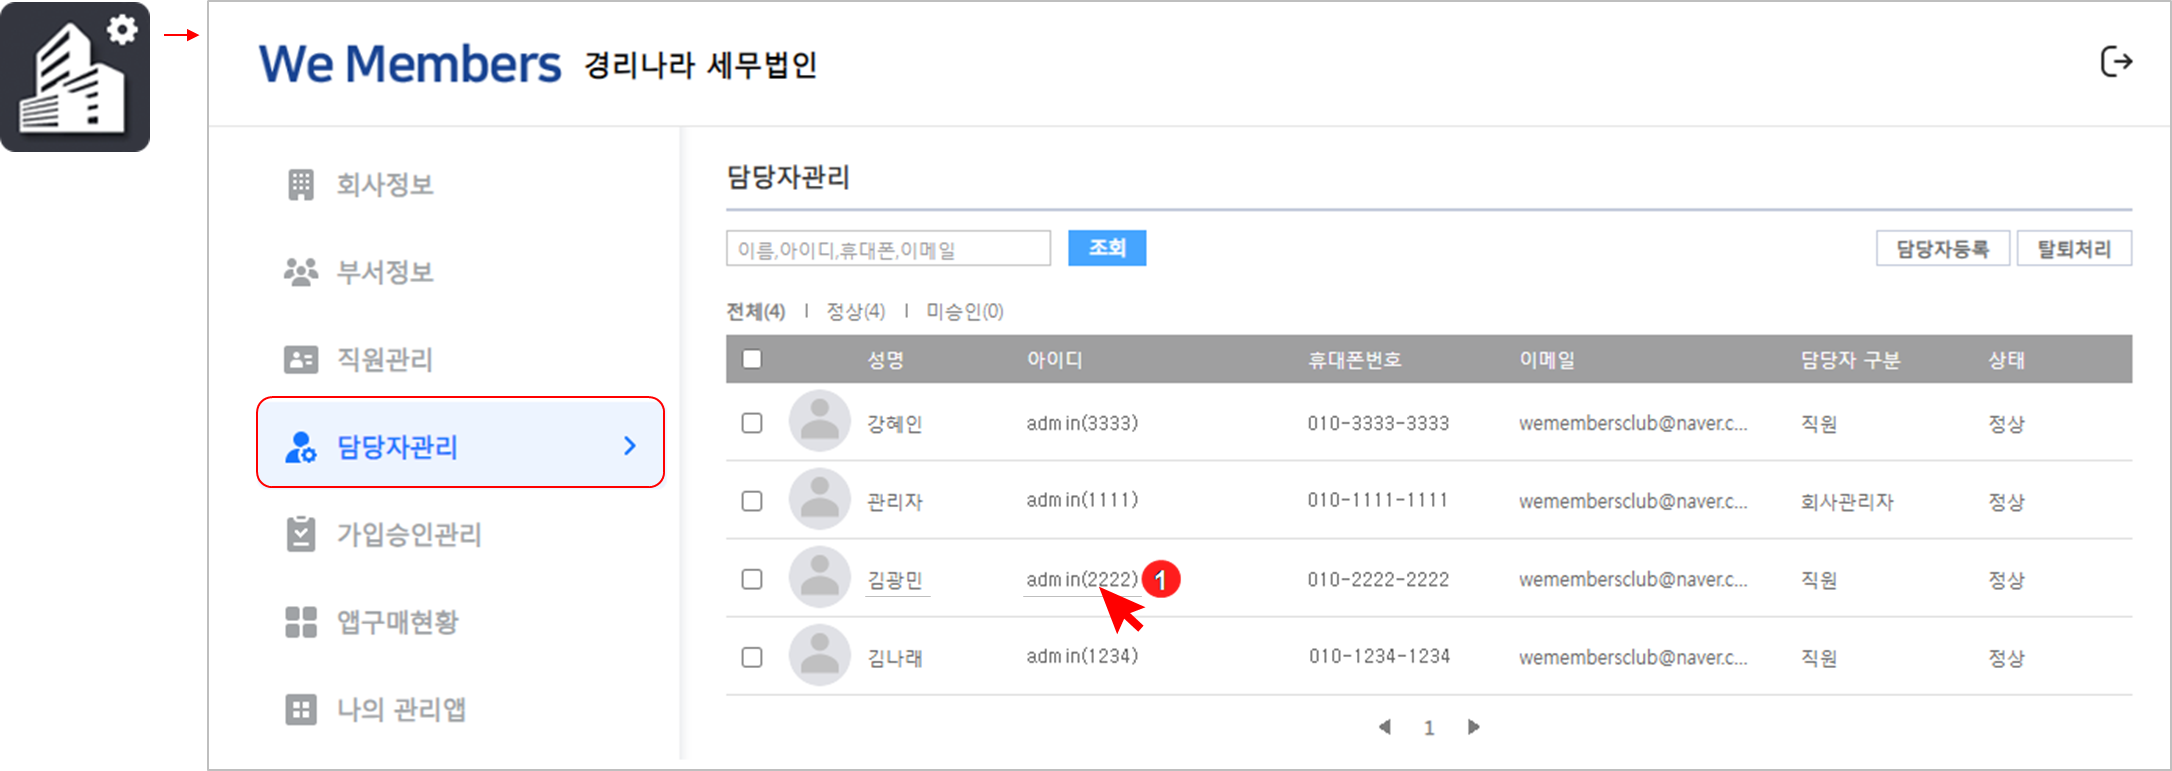The image size is (2172, 771).
Task: Click the 직원관리 ID card icon
Action: 300,360
